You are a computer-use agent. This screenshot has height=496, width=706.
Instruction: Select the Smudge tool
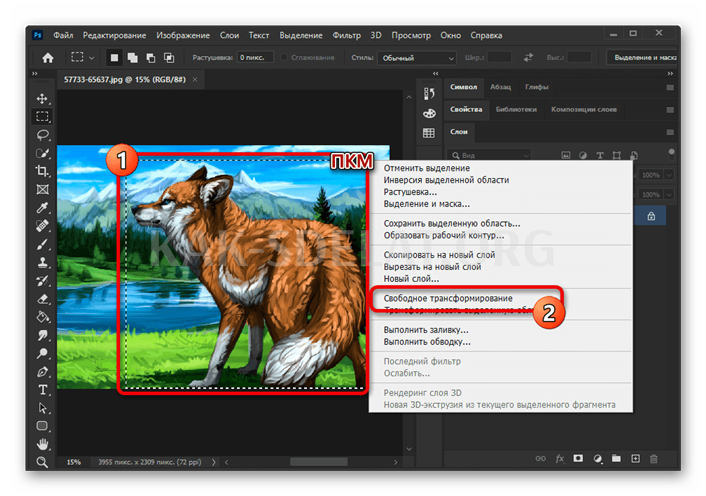[42, 335]
